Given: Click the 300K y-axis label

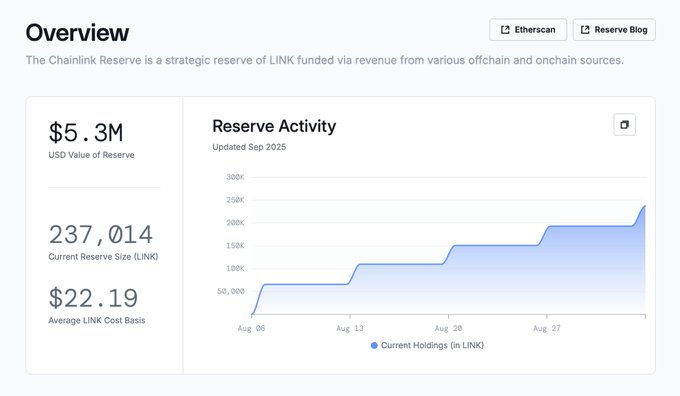Looking at the screenshot, I should (x=235, y=177).
